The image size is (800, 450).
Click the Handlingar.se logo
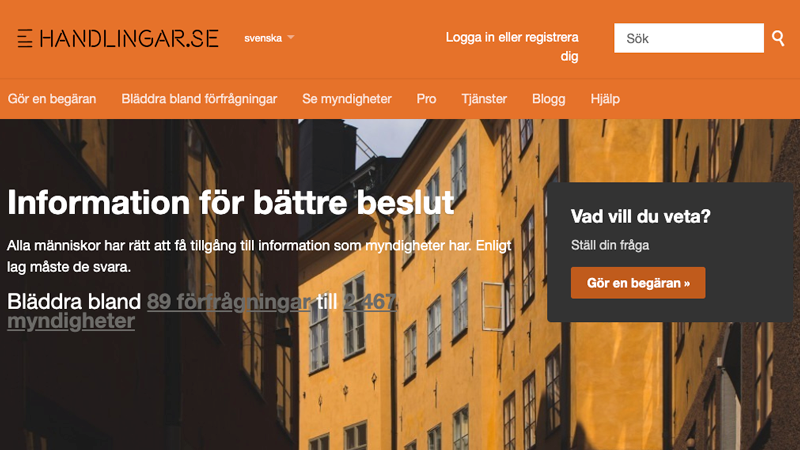point(118,38)
